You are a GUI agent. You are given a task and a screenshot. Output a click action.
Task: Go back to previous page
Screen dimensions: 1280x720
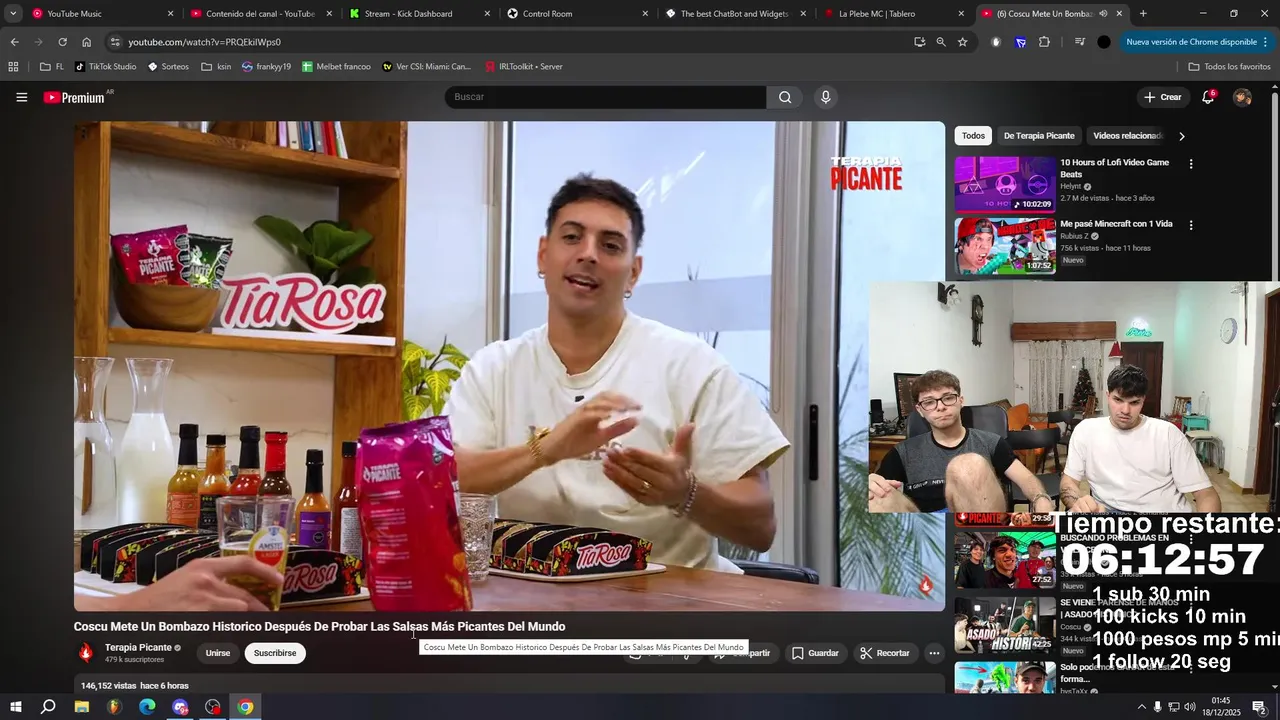pos(14,42)
